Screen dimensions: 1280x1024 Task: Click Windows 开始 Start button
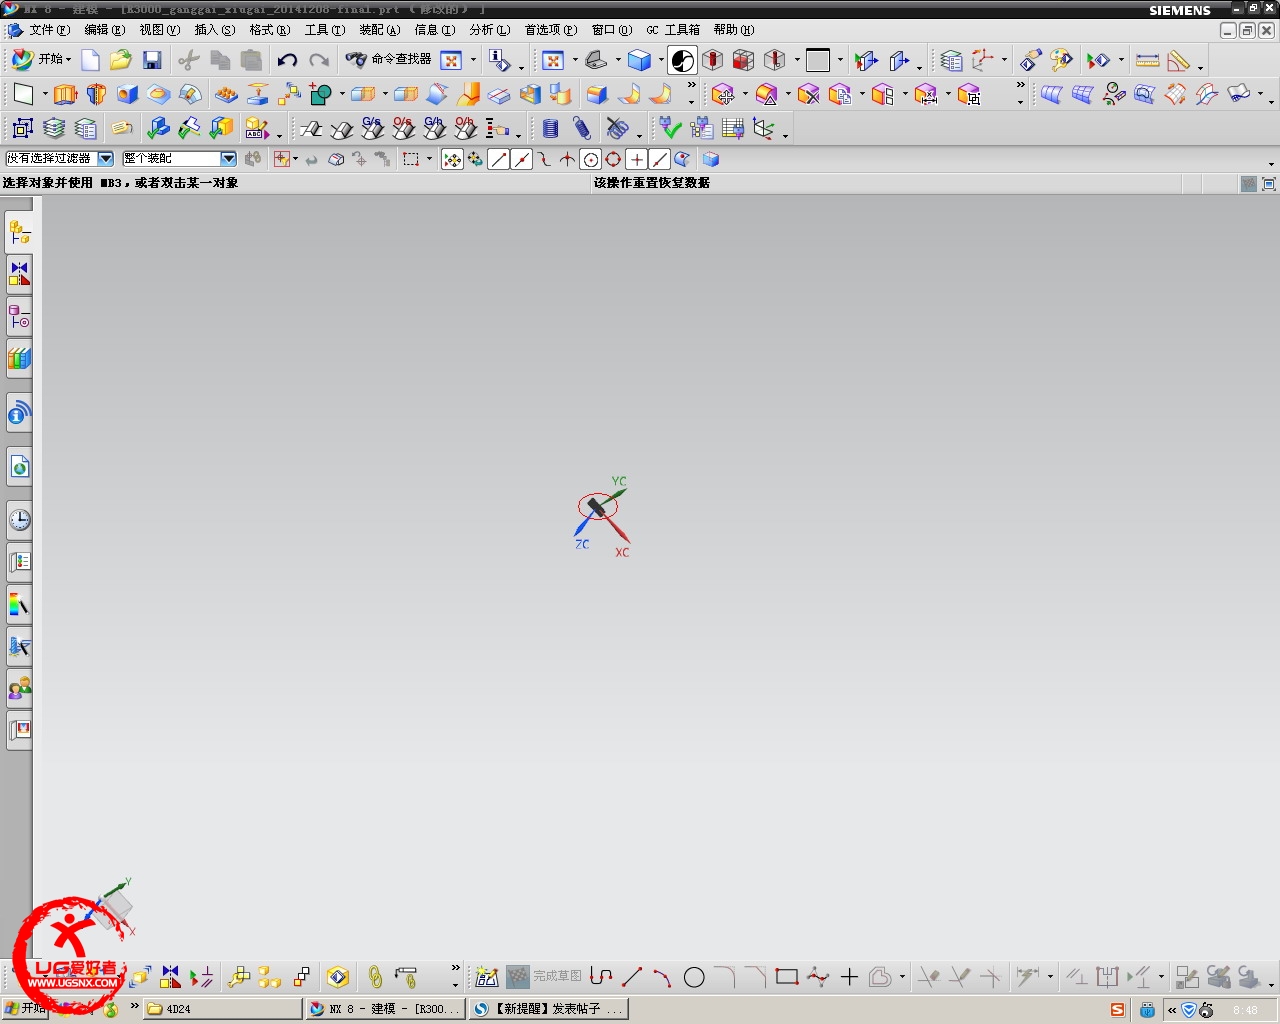[24, 1009]
